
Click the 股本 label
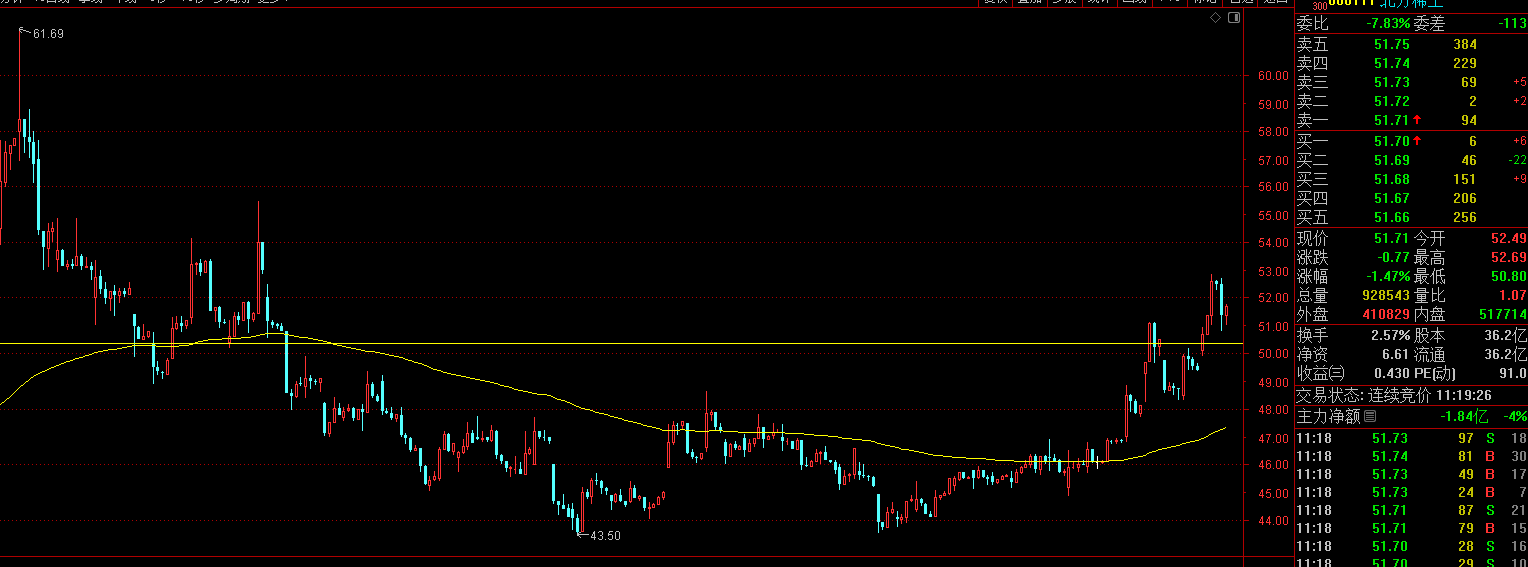[x=1430, y=335]
